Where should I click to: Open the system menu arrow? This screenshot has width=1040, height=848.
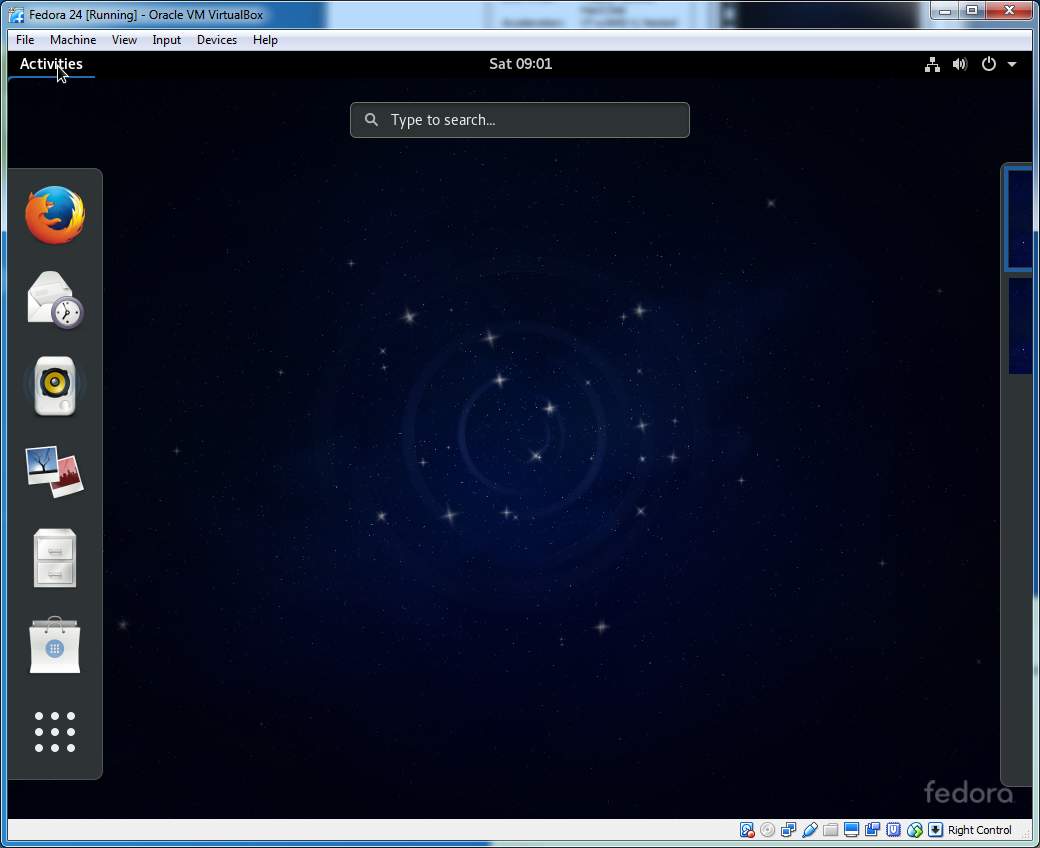click(1012, 64)
